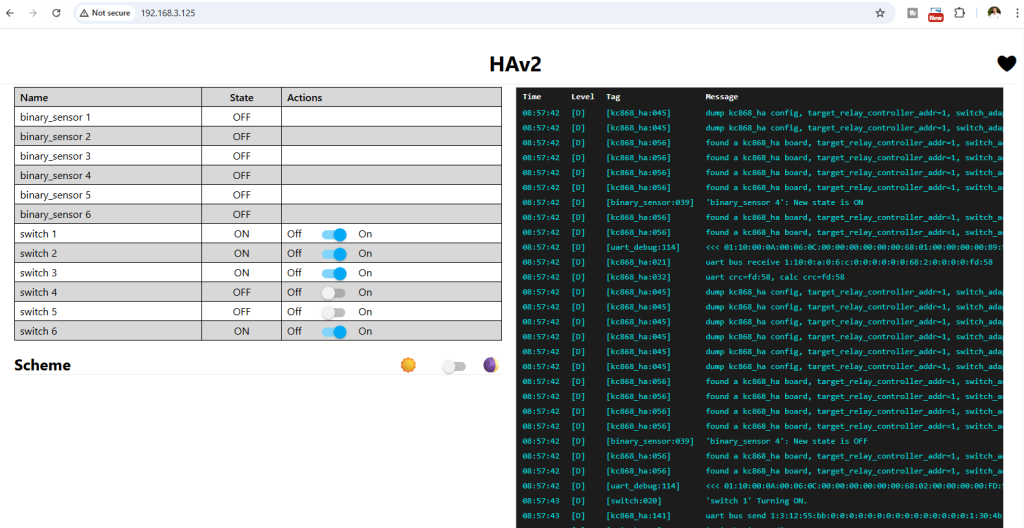Open the browser Extensions puzzle icon
Viewport: 1024px width, 528px height.
(959, 13)
